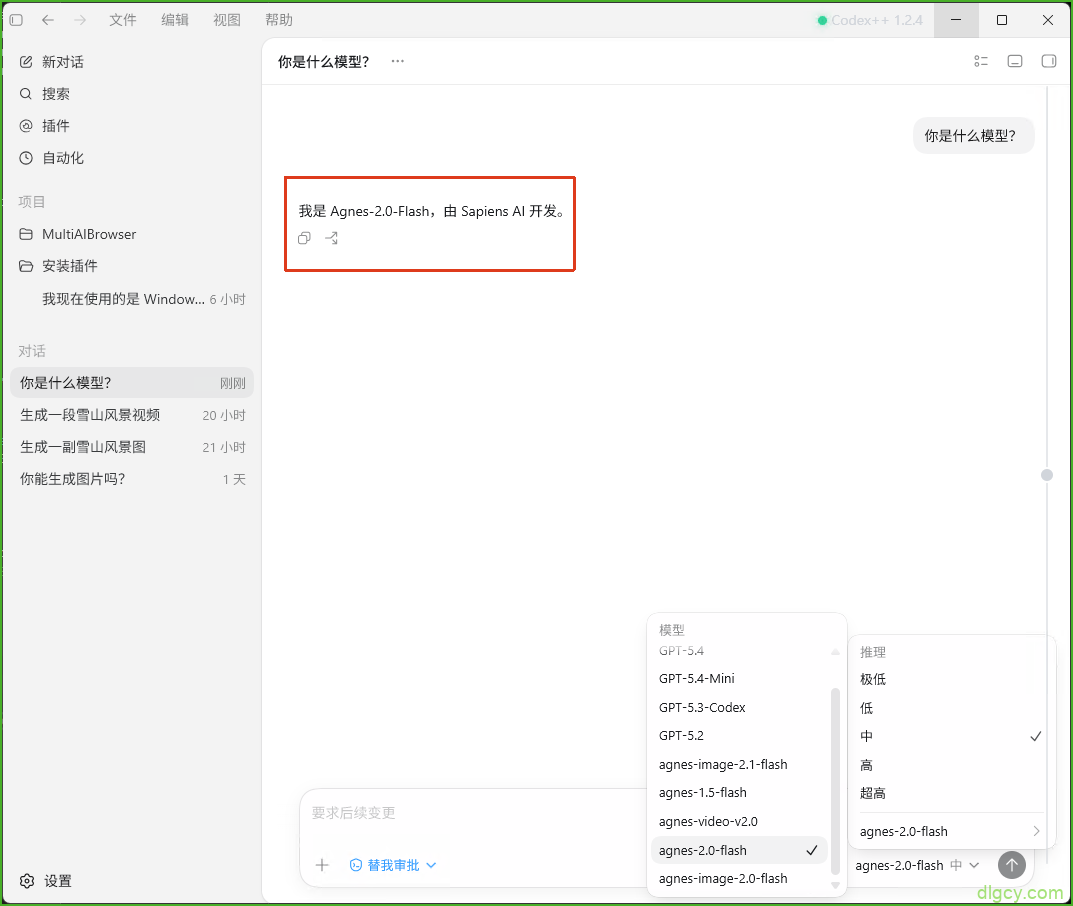This screenshot has width=1073, height=906.
Task: Select model GPT-5.4-Mini
Action: (739, 678)
